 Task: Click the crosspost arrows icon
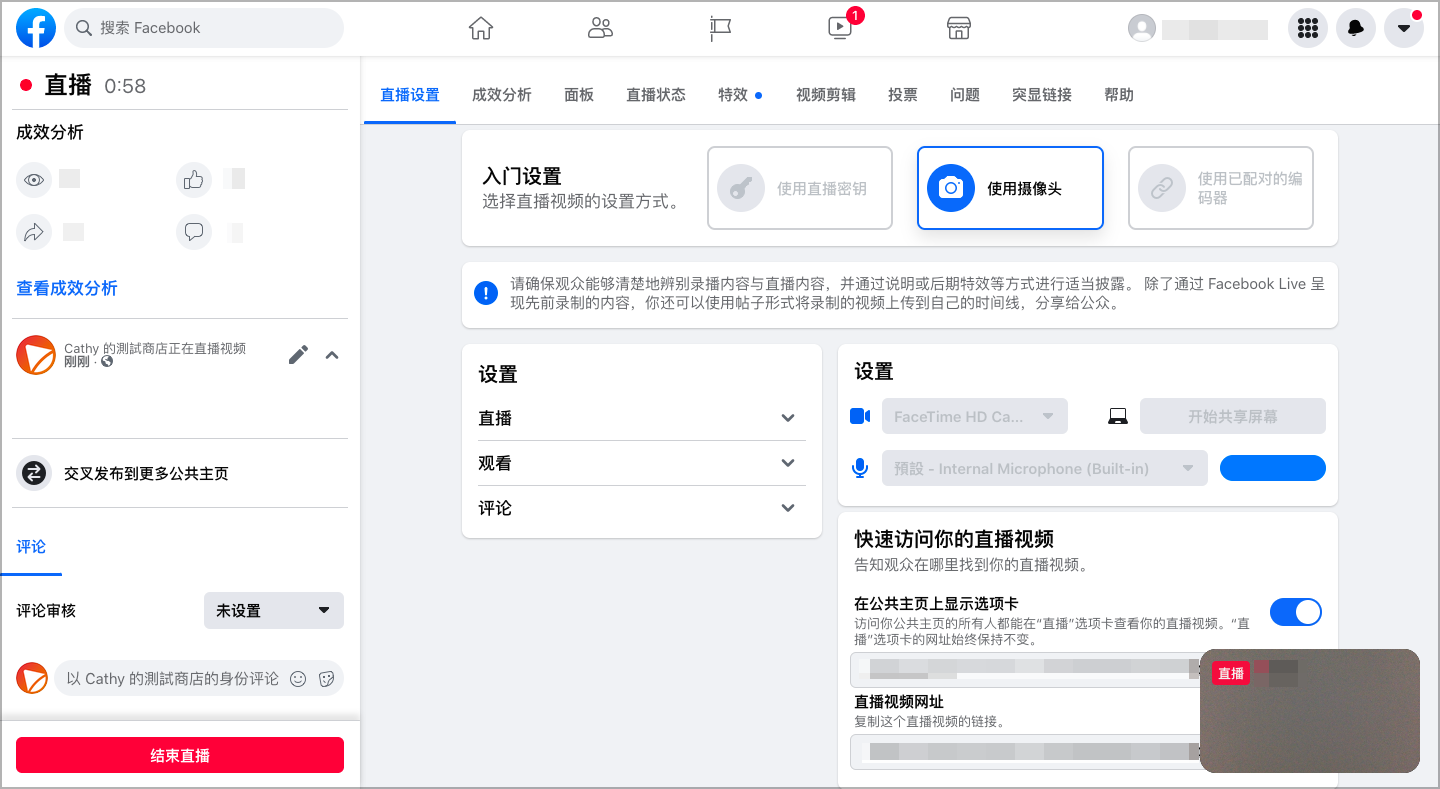(x=35, y=473)
